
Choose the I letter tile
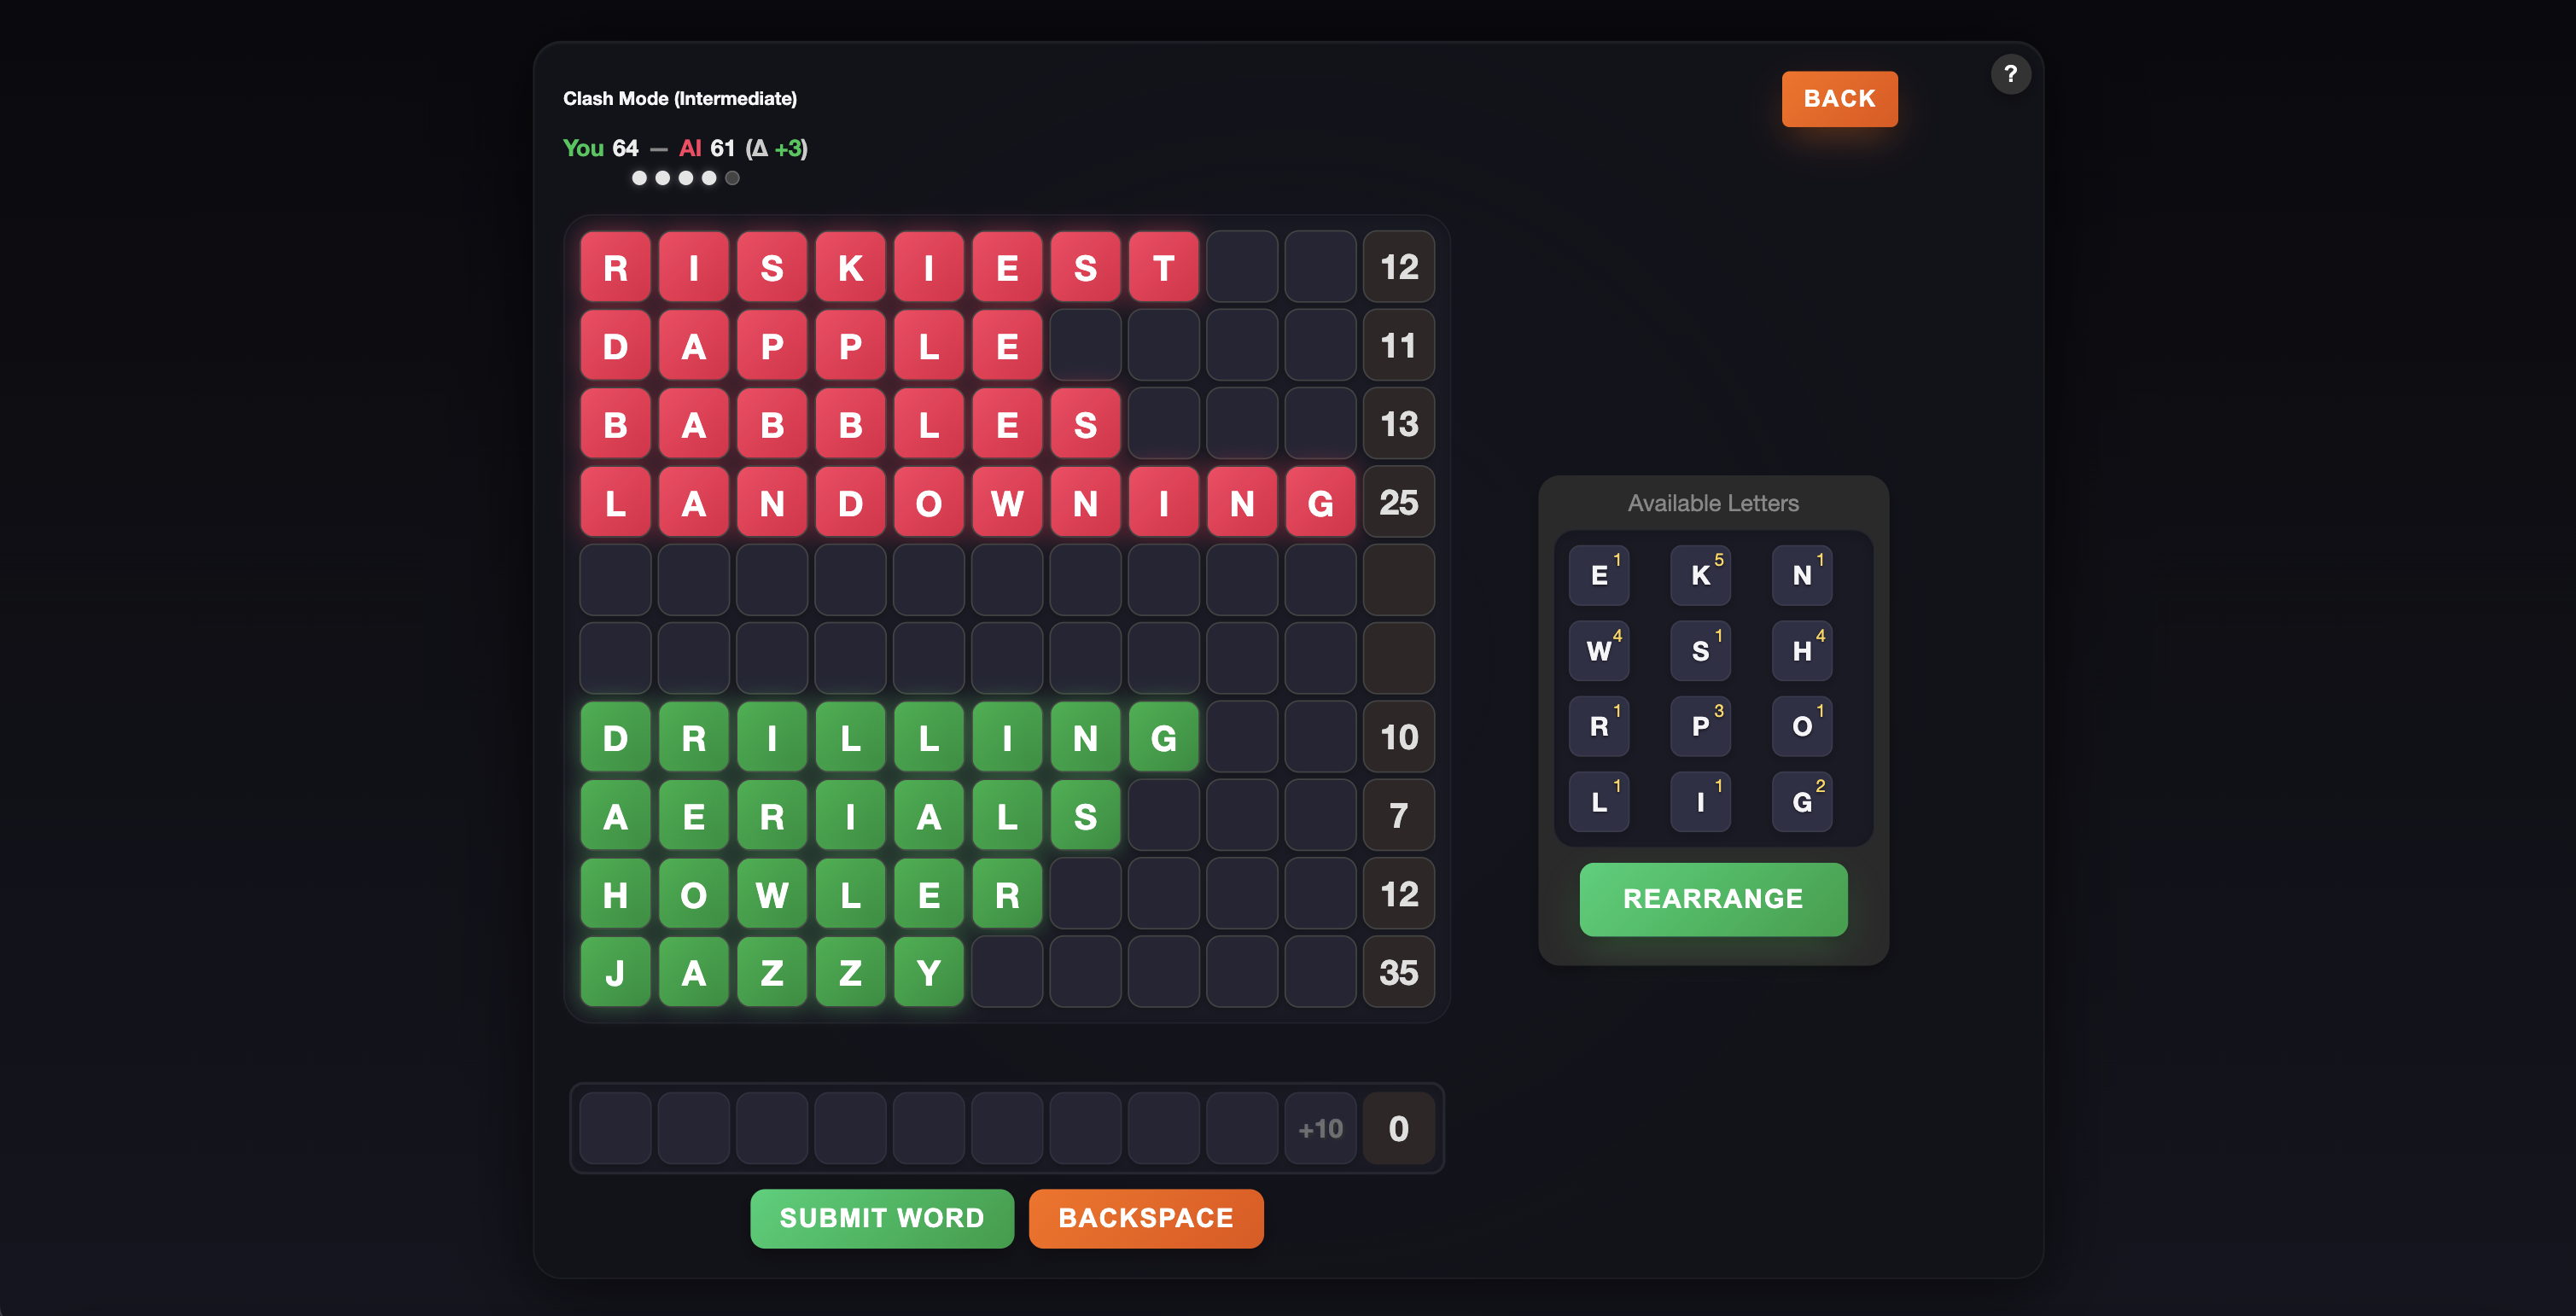point(1700,802)
